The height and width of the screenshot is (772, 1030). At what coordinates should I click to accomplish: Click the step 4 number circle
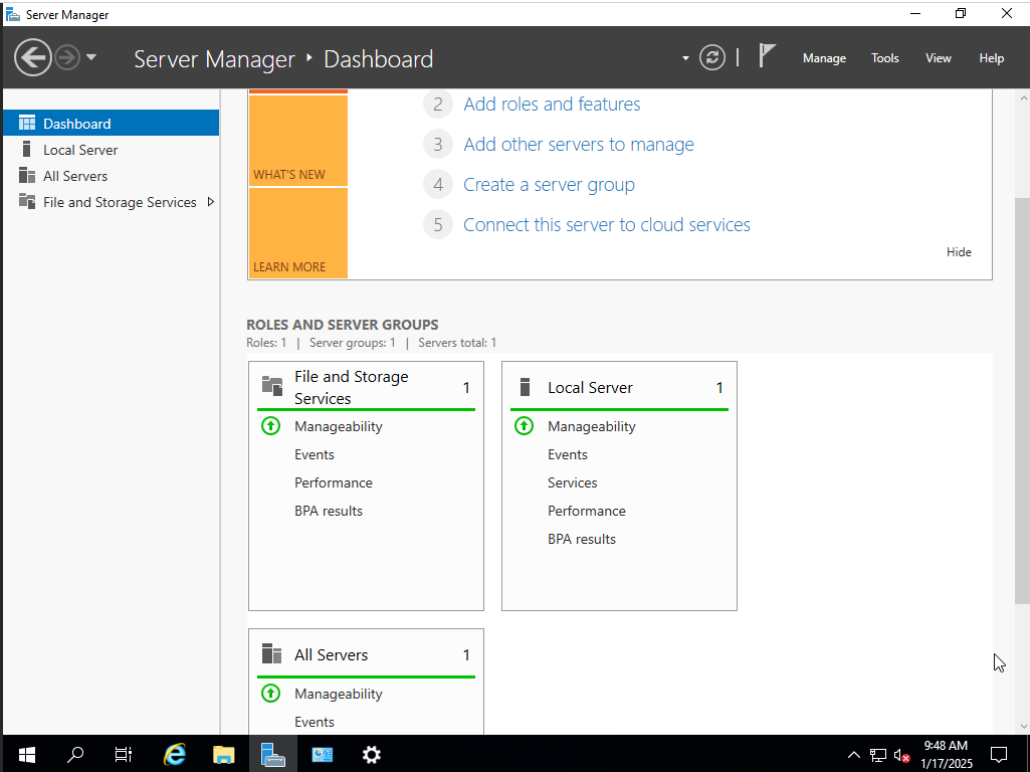[437, 185]
